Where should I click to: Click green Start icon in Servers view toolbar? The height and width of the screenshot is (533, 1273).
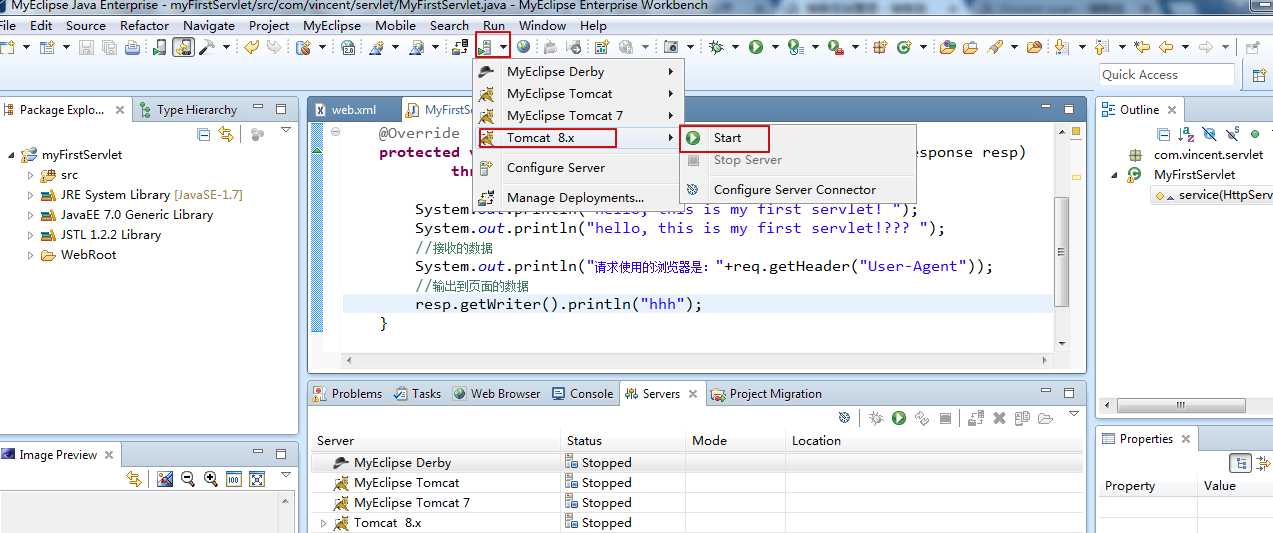(x=899, y=418)
